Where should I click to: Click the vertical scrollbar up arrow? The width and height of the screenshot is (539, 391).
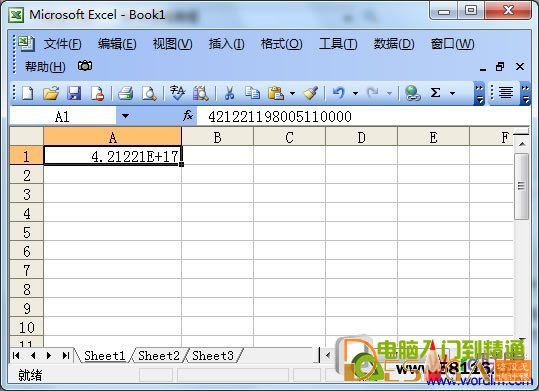coord(522,144)
